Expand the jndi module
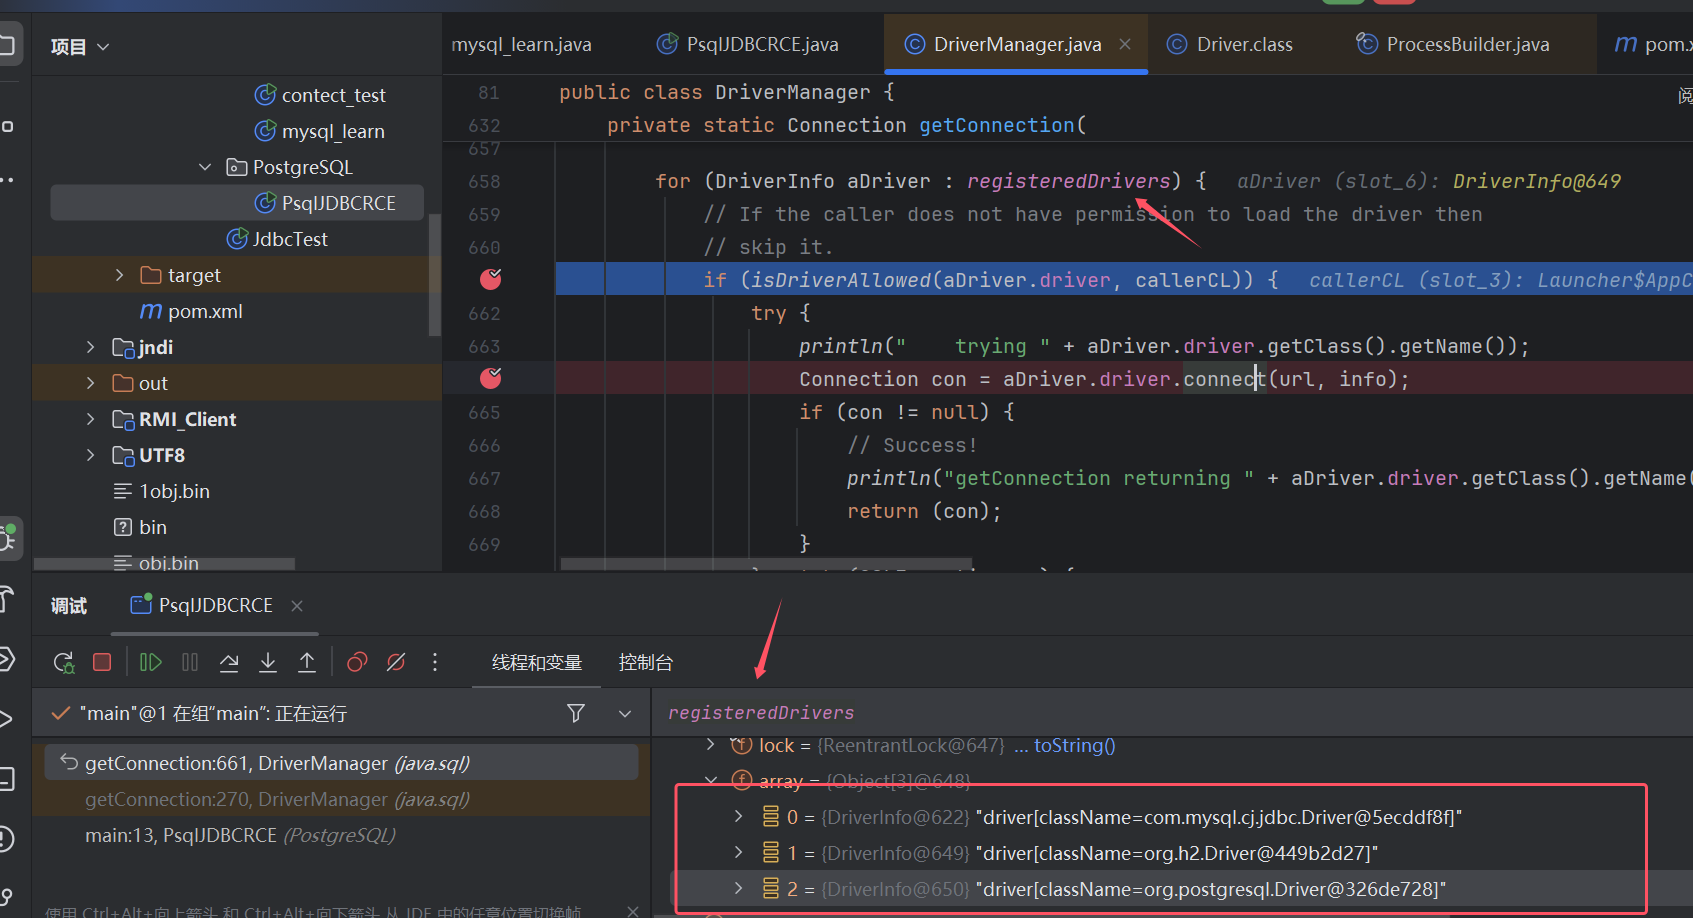The height and width of the screenshot is (918, 1693). click(90, 347)
